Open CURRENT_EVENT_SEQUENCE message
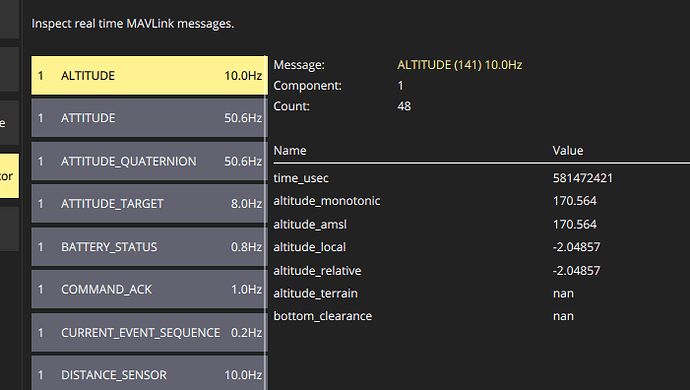 pyautogui.click(x=149, y=332)
